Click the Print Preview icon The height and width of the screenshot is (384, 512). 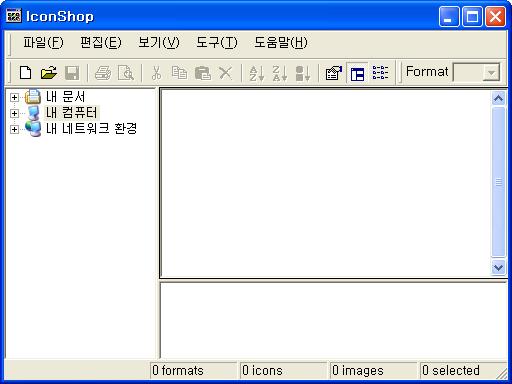click(126, 73)
